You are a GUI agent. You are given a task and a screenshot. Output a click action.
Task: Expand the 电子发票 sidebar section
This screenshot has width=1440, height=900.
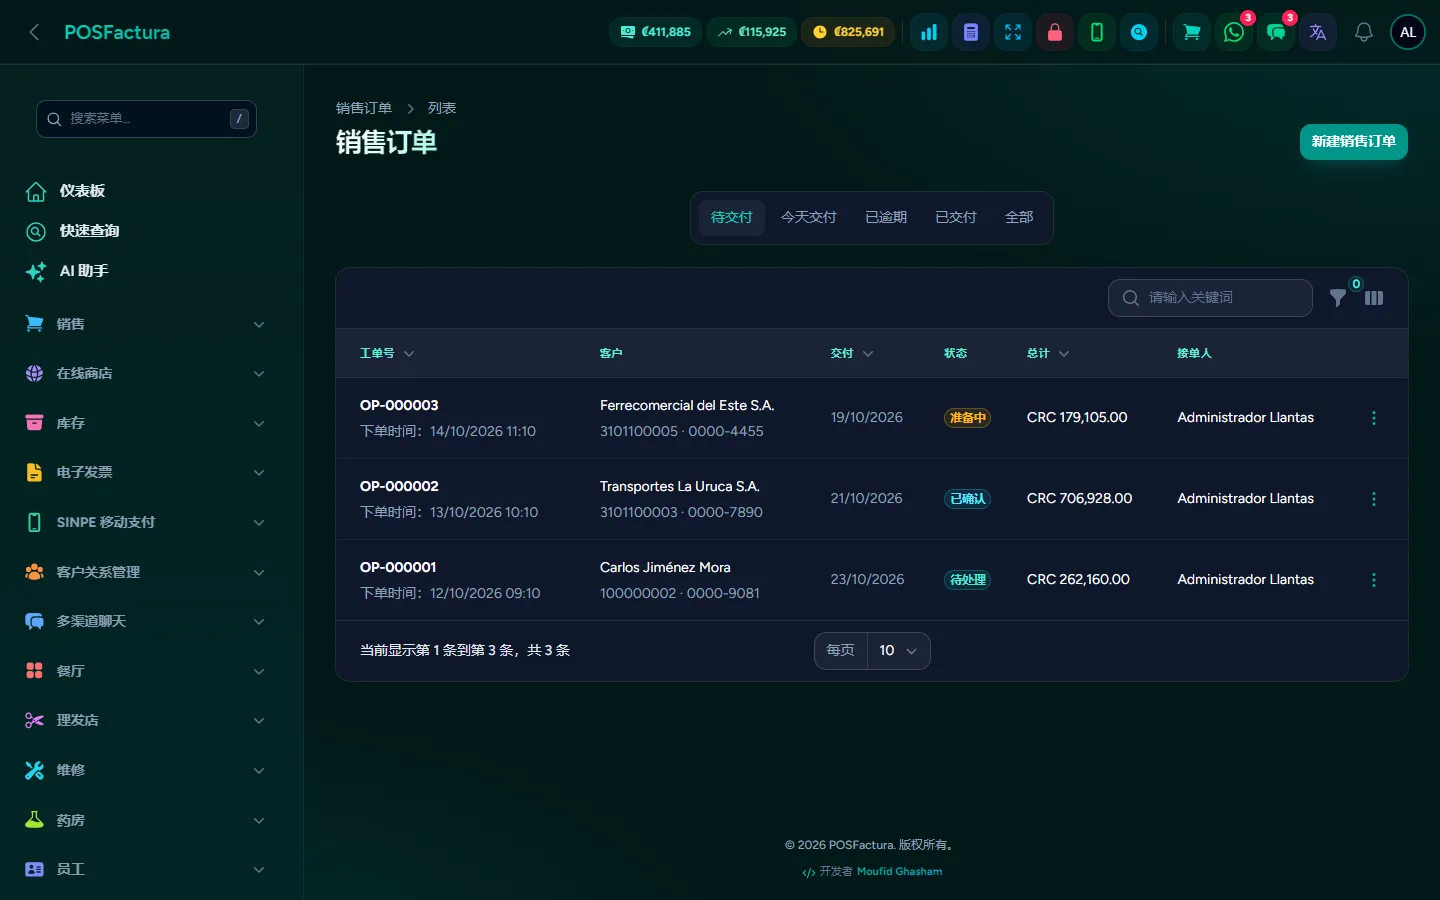tap(145, 472)
